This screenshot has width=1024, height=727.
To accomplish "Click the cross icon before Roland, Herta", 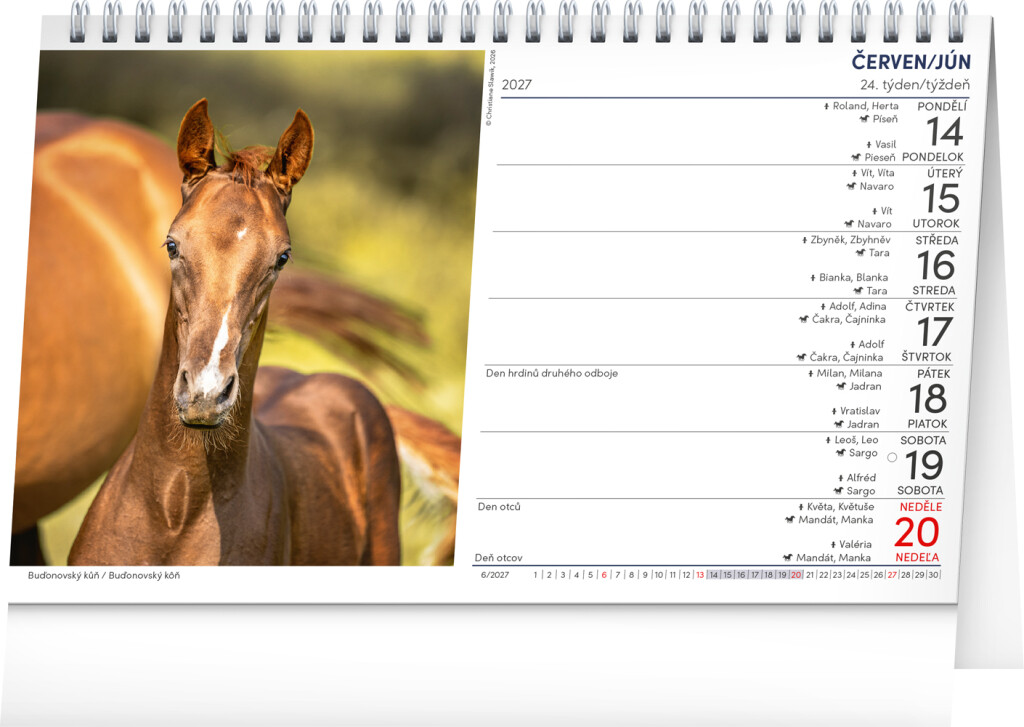I will 827,106.
